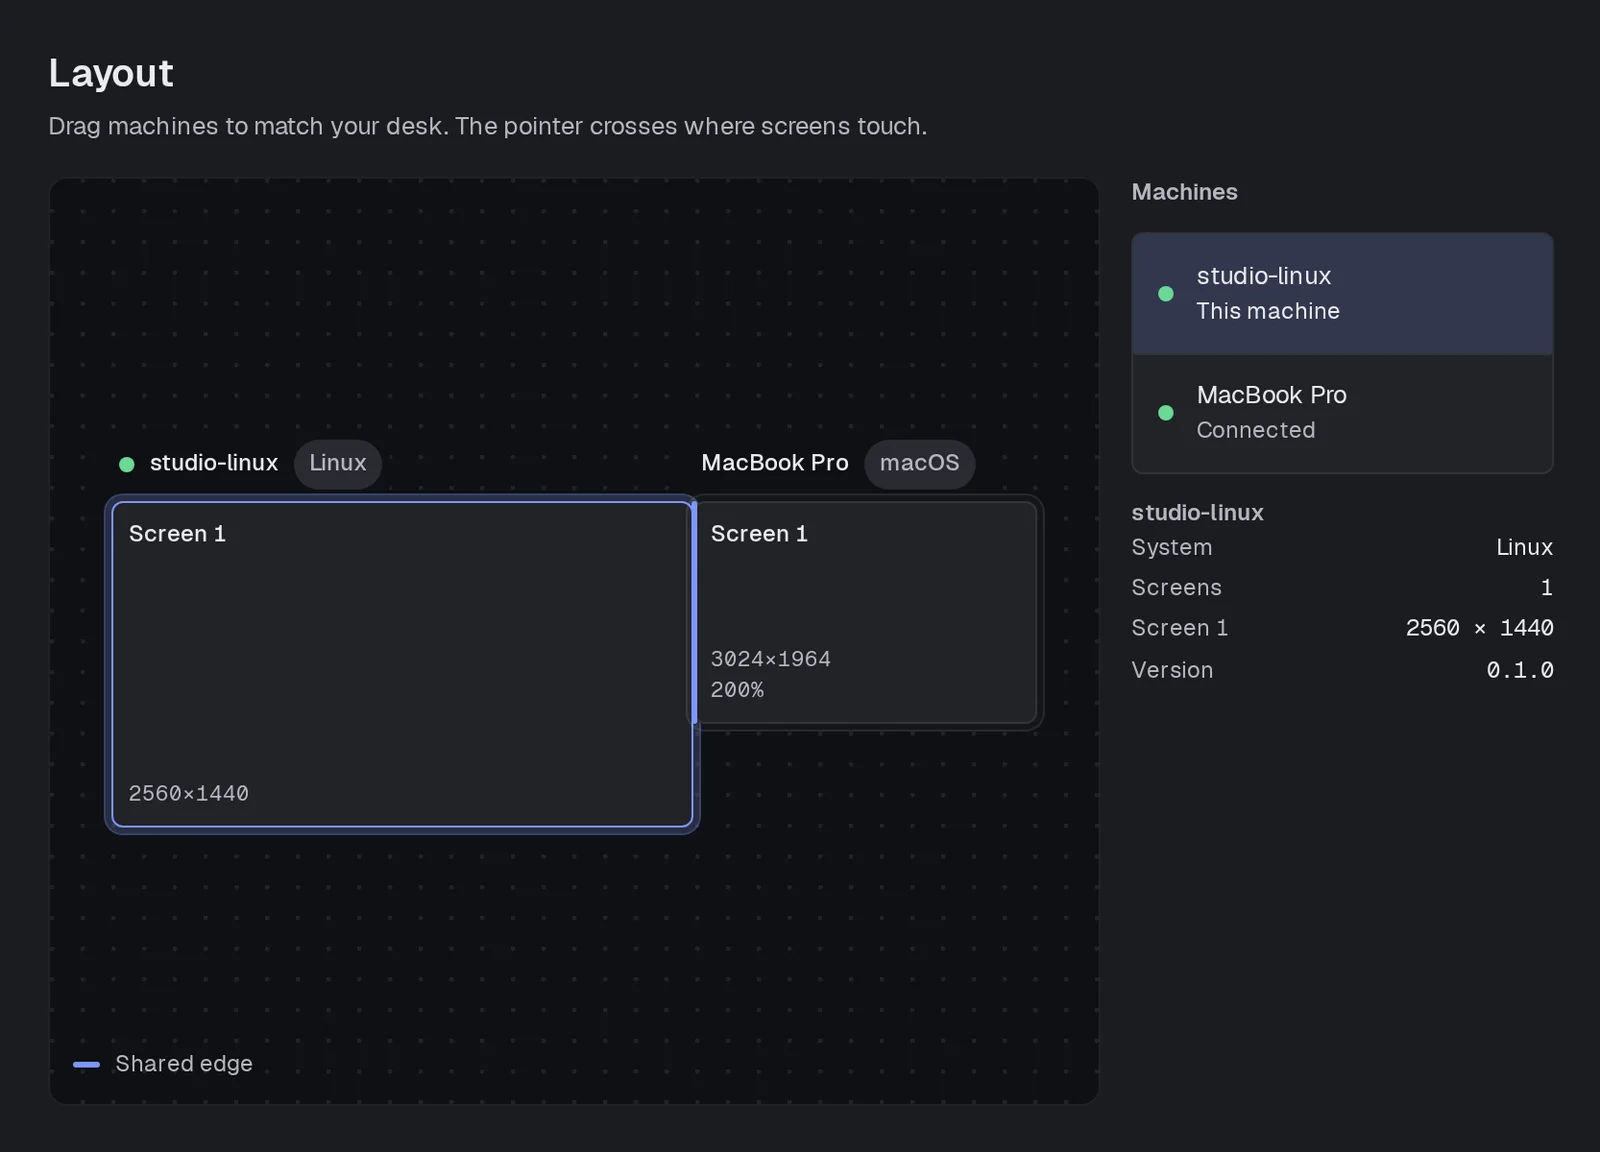This screenshot has width=1600, height=1152.
Task: Click the green dot in the MacBook Pro machine row
Action: (x=1166, y=413)
